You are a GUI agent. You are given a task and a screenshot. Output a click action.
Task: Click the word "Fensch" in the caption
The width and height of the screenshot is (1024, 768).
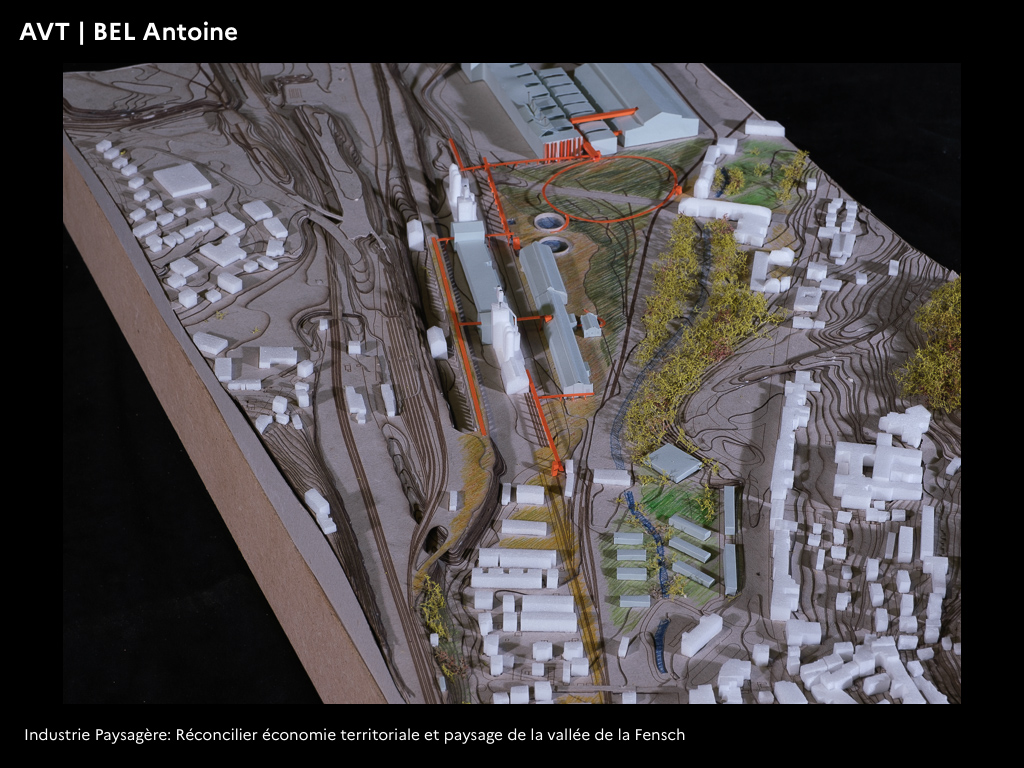(x=660, y=735)
